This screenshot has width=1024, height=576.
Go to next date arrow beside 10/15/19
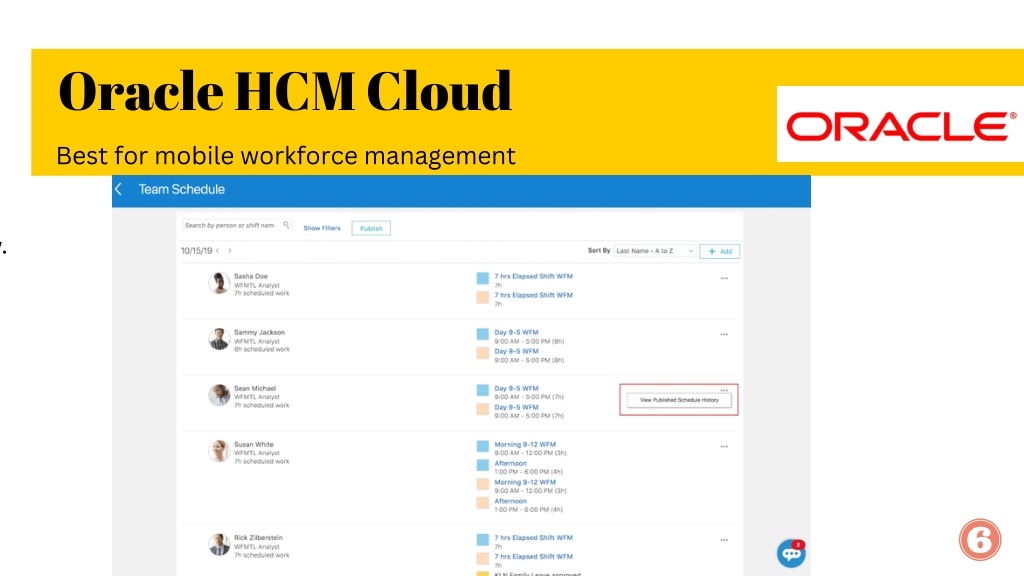[230, 251]
